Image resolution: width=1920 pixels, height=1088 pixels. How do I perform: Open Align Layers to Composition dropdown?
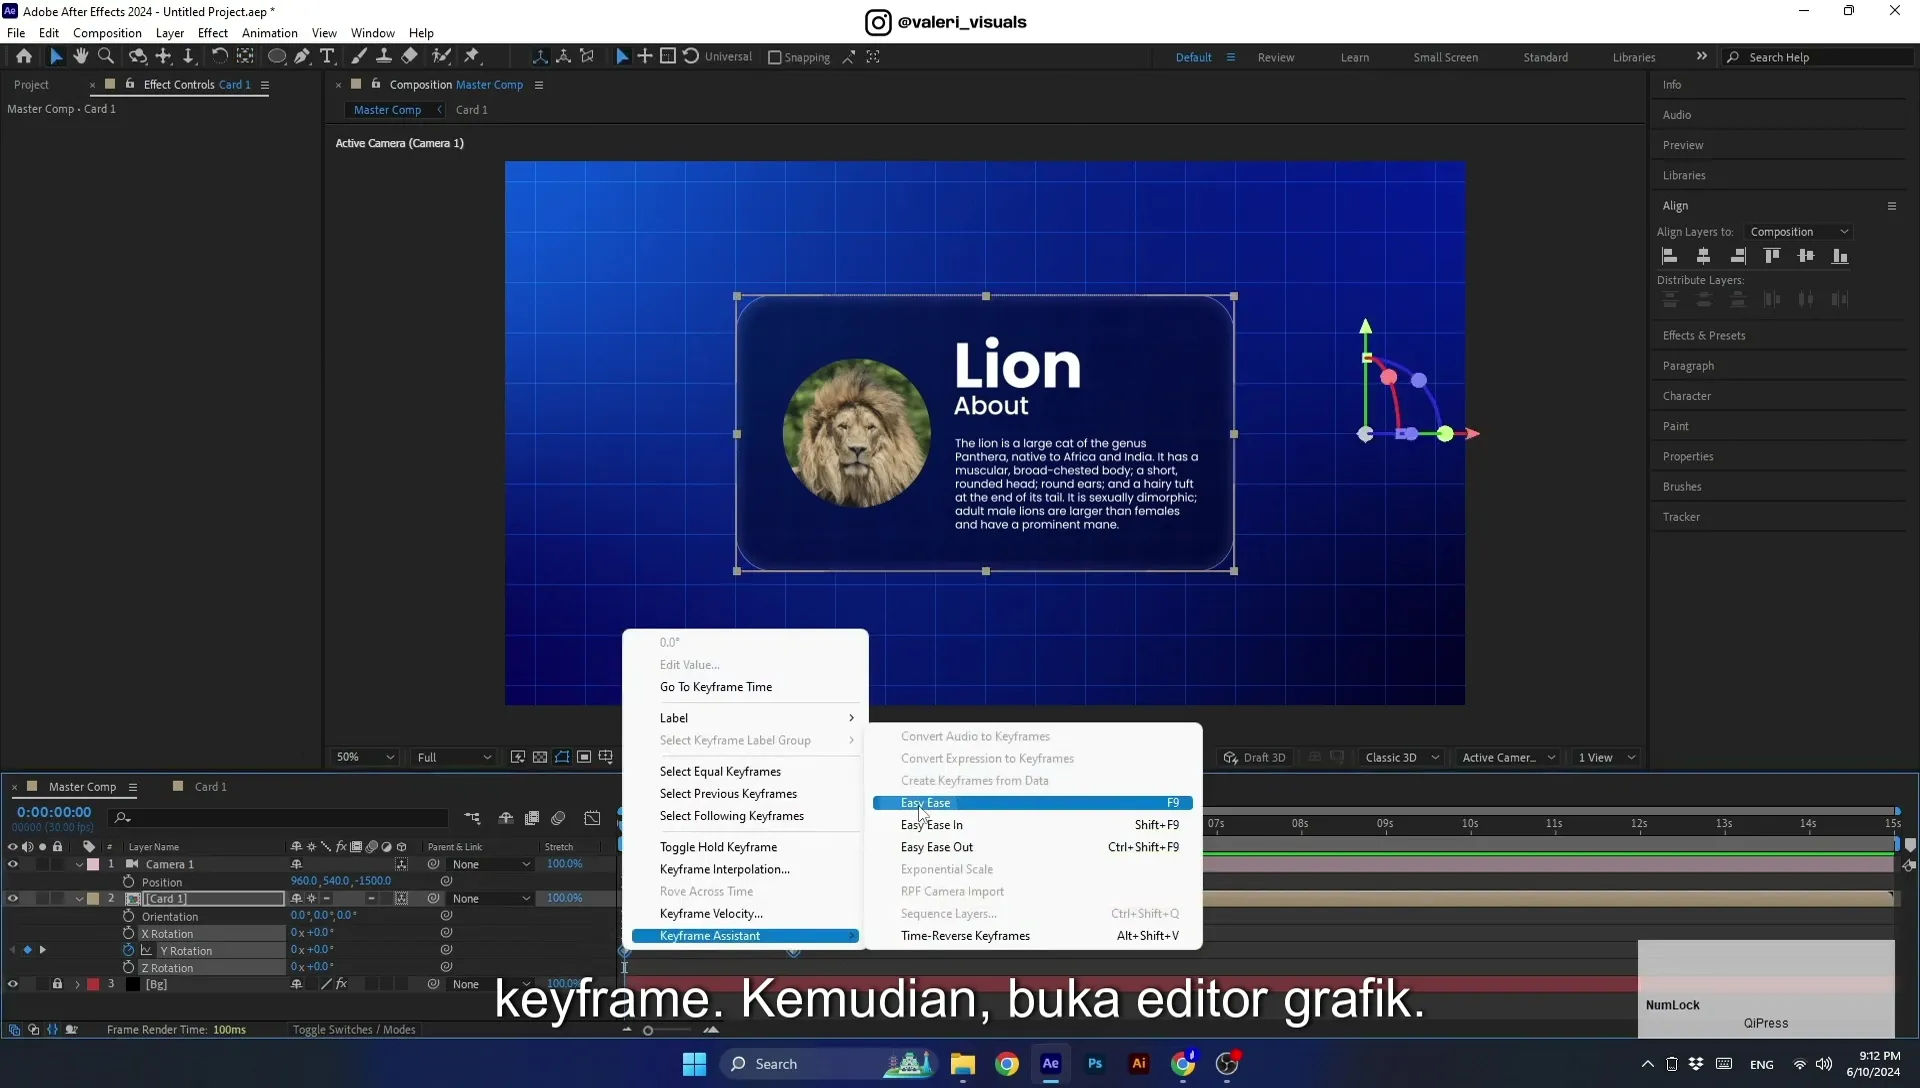point(1799,232)
